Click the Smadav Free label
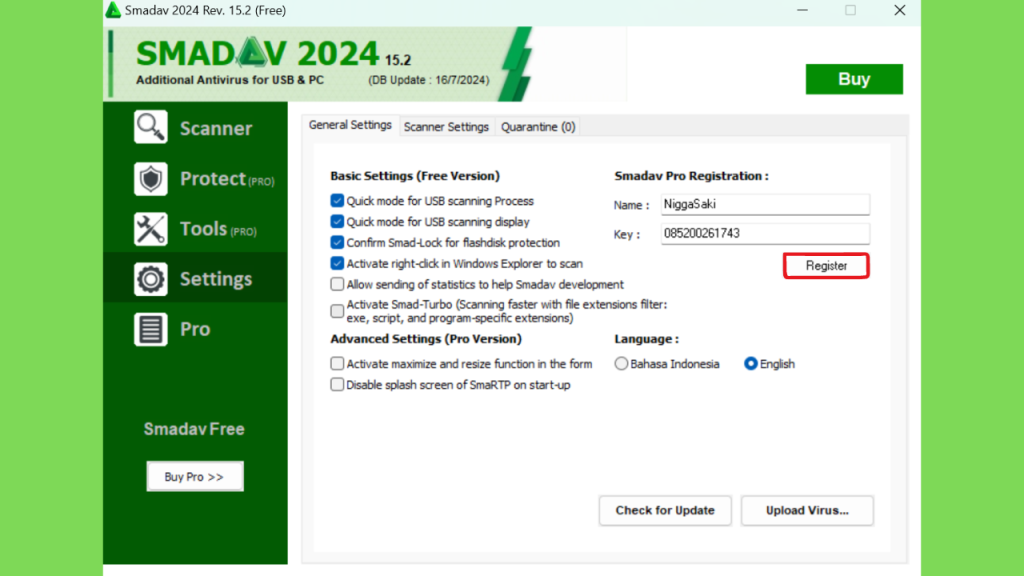 (194, 429)
